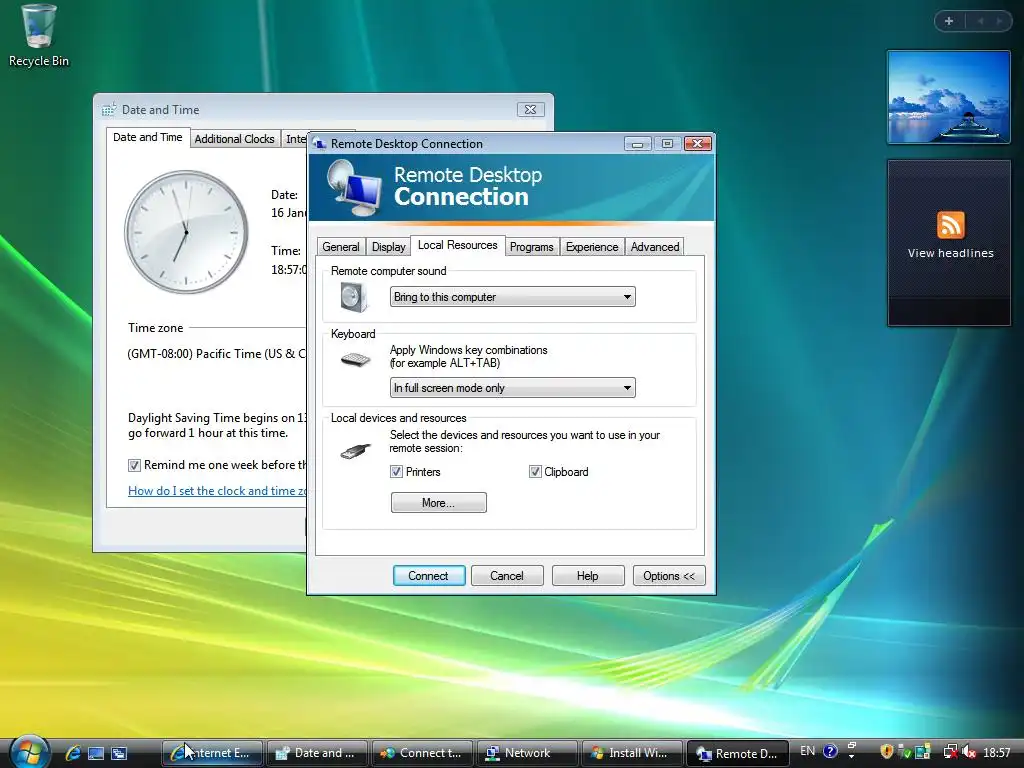Click the sidebar next page arrow
The height and width of the screenshot is (768, 1024).
(x=999, y=21)
